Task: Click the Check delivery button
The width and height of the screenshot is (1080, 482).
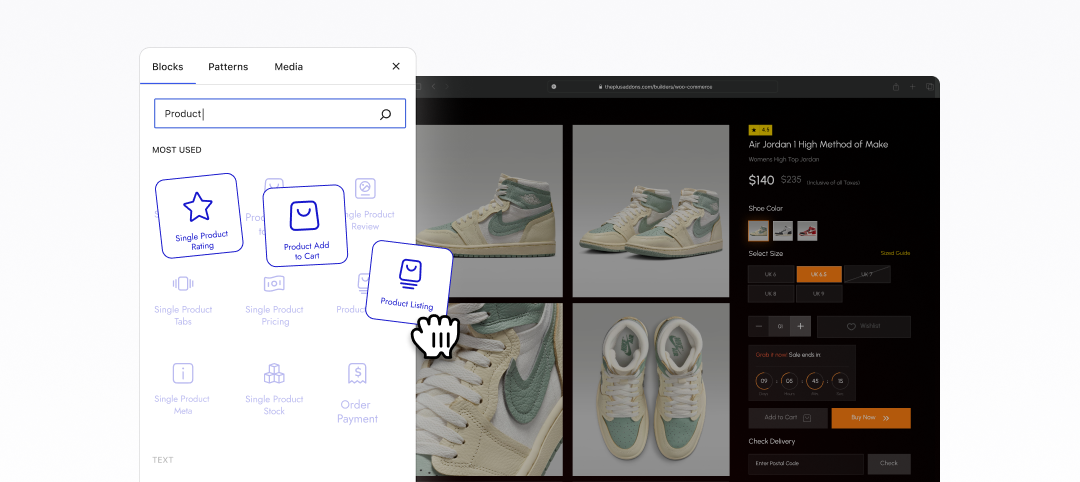Action: point(889,463)
